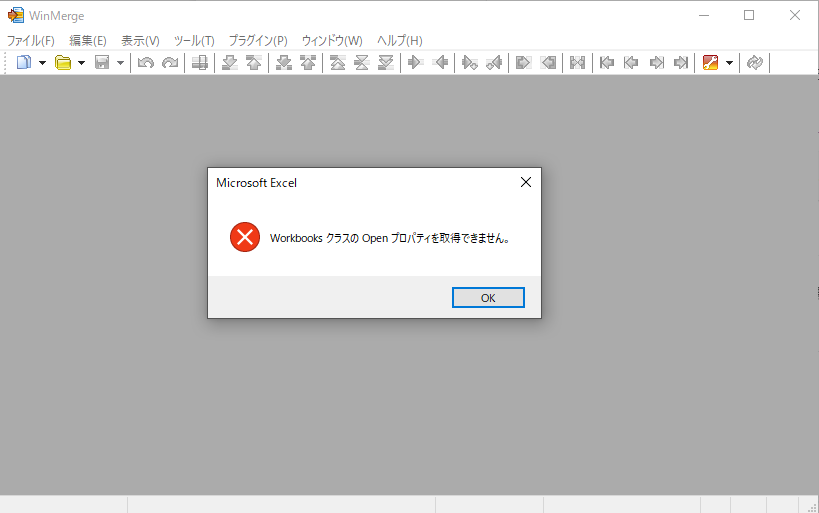Image resolution: width=819 pixels, height=513 pixels.
Task: Click the Select Line Difference icon
Action: click(200, 63)
